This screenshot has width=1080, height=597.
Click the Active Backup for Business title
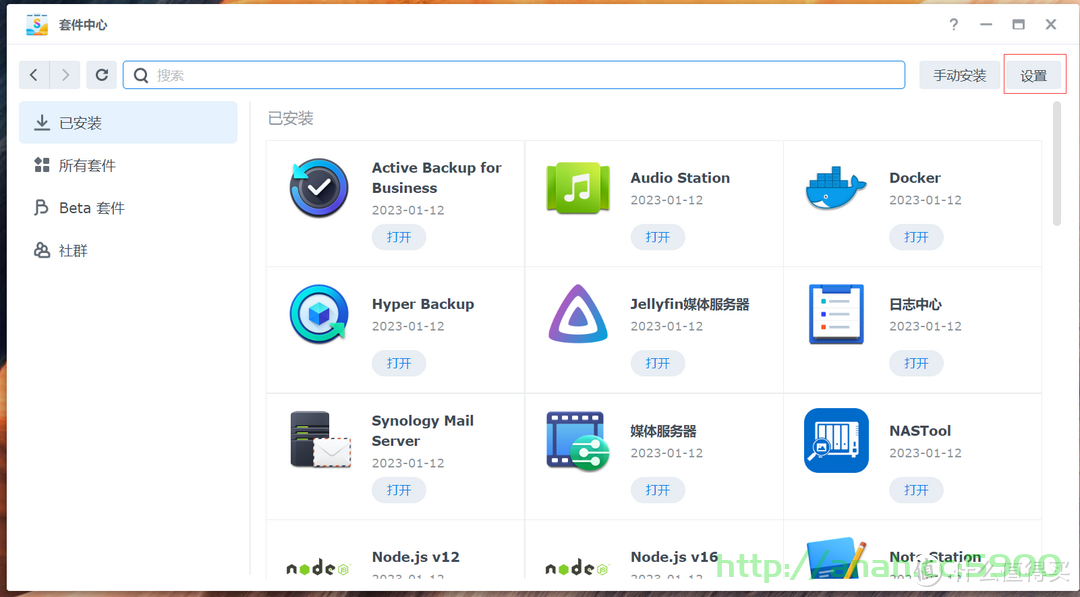tap(437, 178)
